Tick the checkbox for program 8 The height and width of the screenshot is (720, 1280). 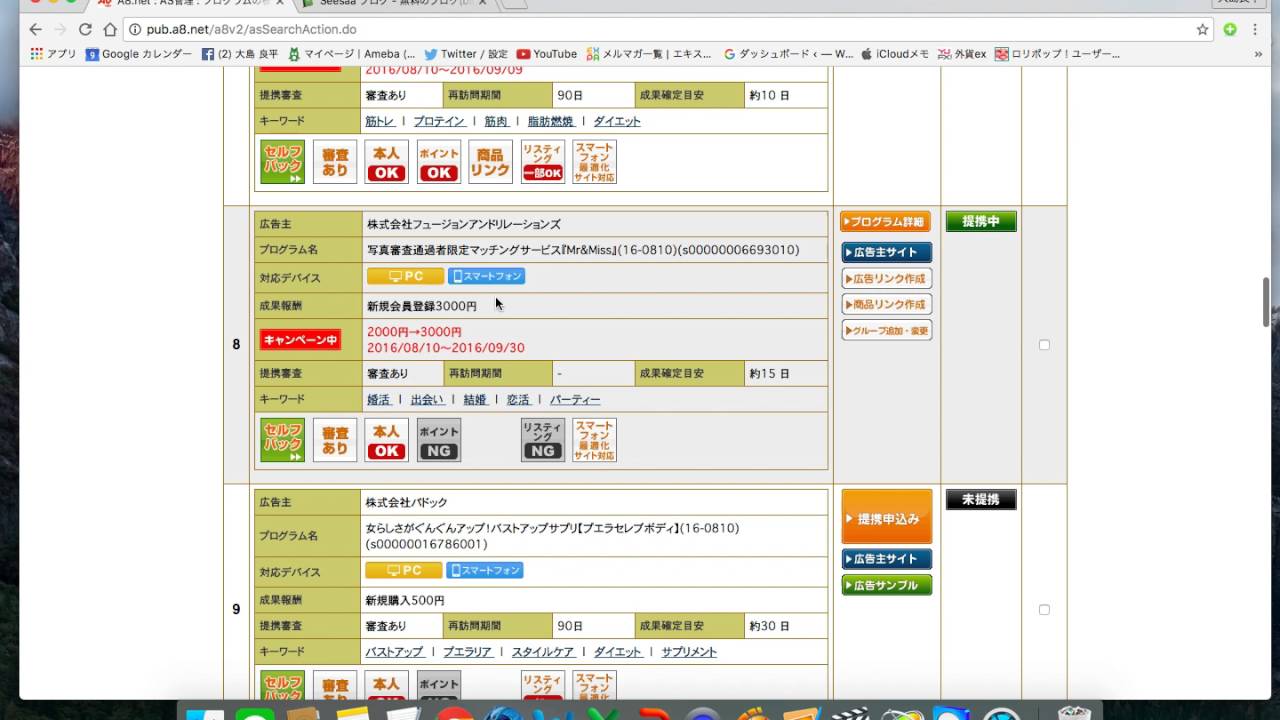click(1044, 345)
